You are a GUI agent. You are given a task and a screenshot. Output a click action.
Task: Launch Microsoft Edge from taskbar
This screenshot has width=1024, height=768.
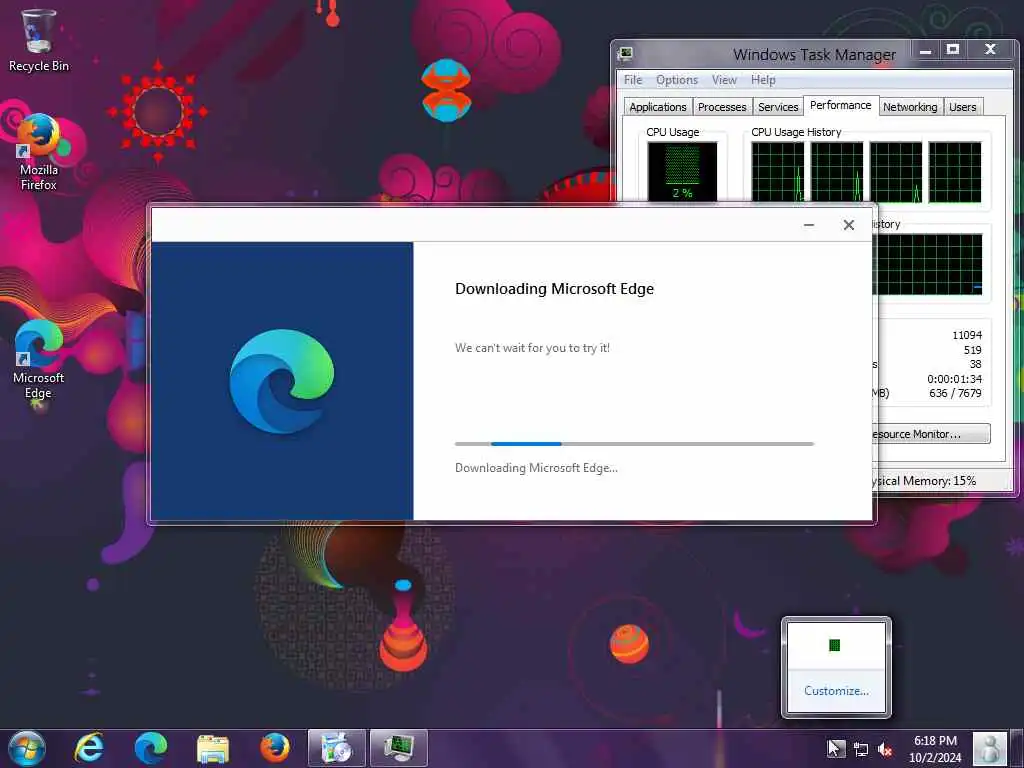pyautogui.click(x=151, y=748)
